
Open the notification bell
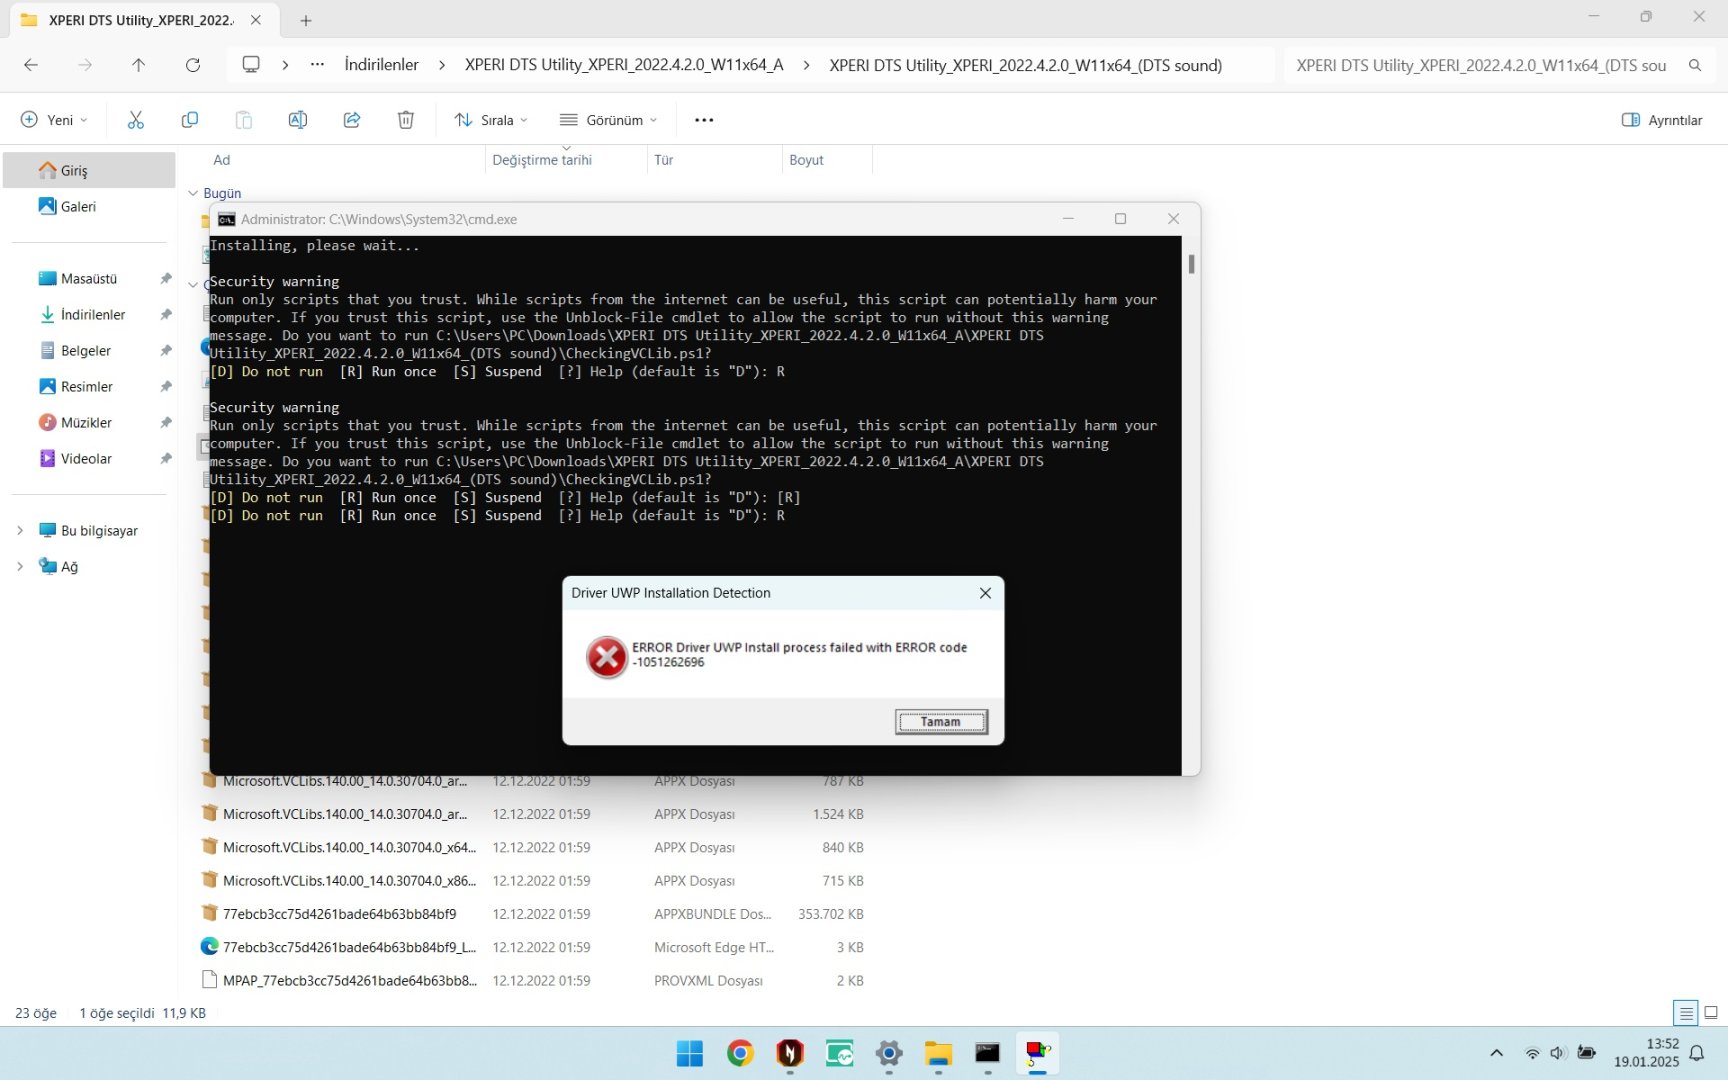point(1697,1053)
